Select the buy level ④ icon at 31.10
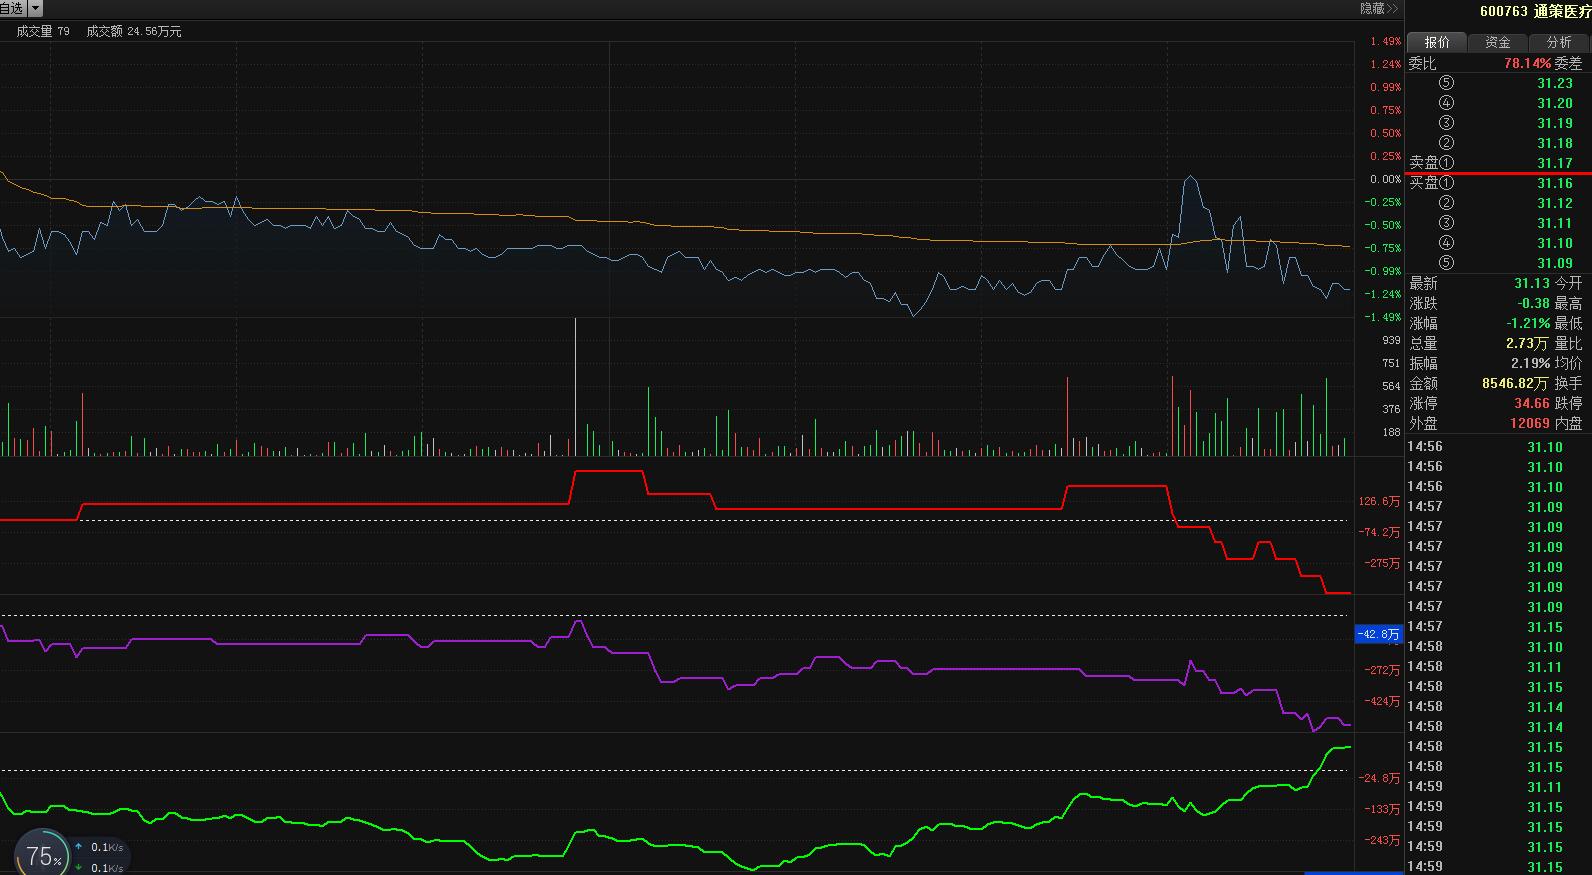 point(1446,243)
